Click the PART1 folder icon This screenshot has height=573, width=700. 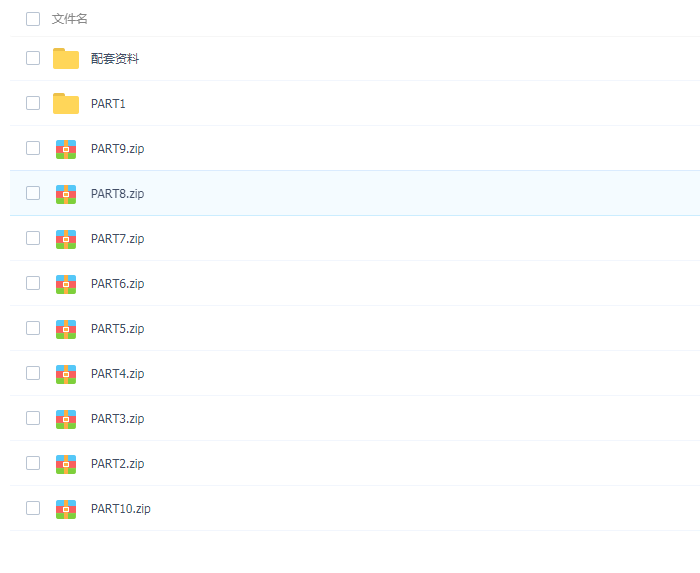[x=66, y=104]
